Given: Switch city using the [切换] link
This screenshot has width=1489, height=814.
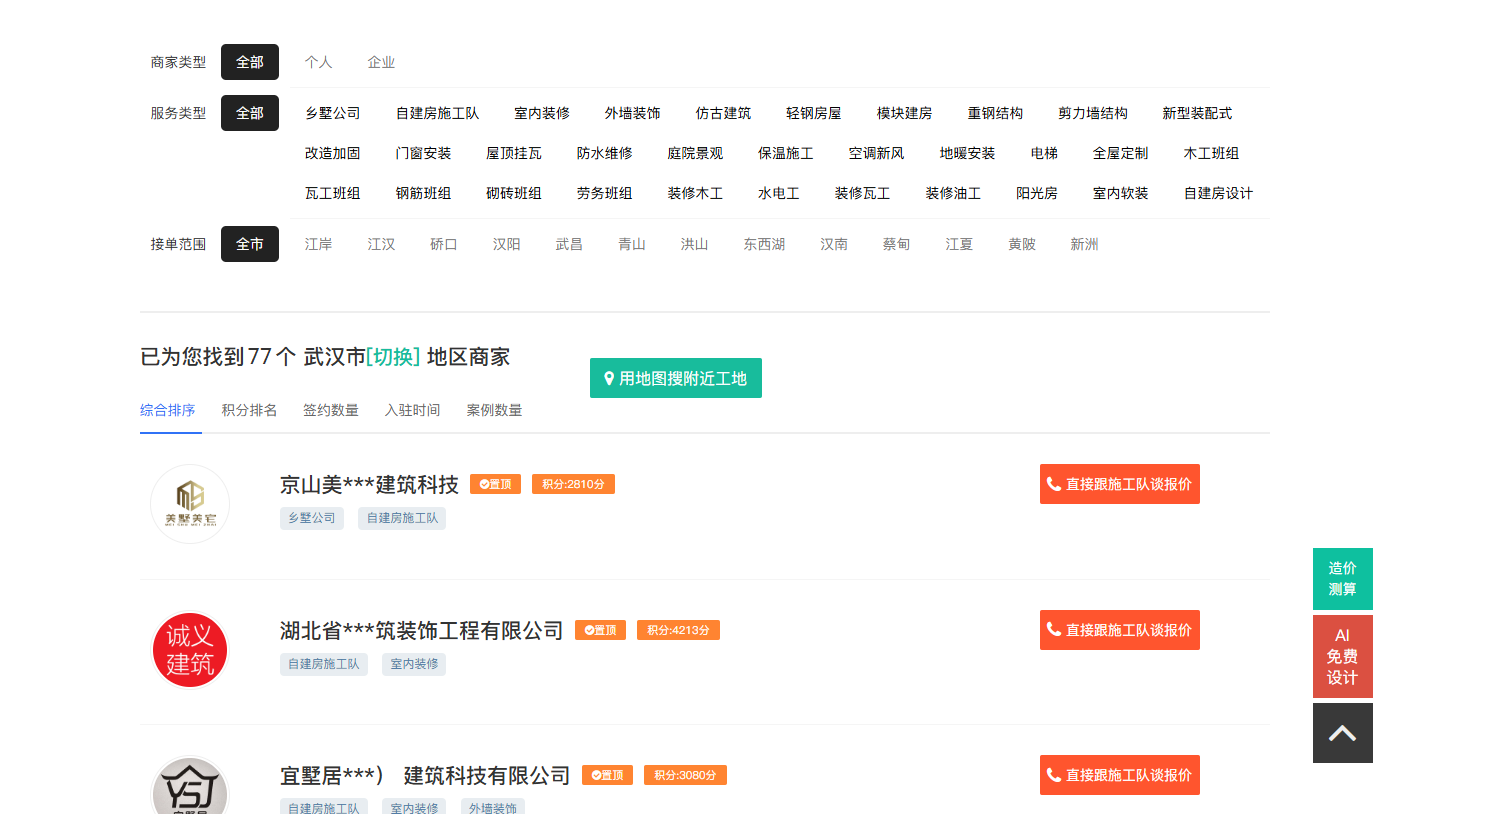Looking at the screenshot, I should [x=393, y=357].
